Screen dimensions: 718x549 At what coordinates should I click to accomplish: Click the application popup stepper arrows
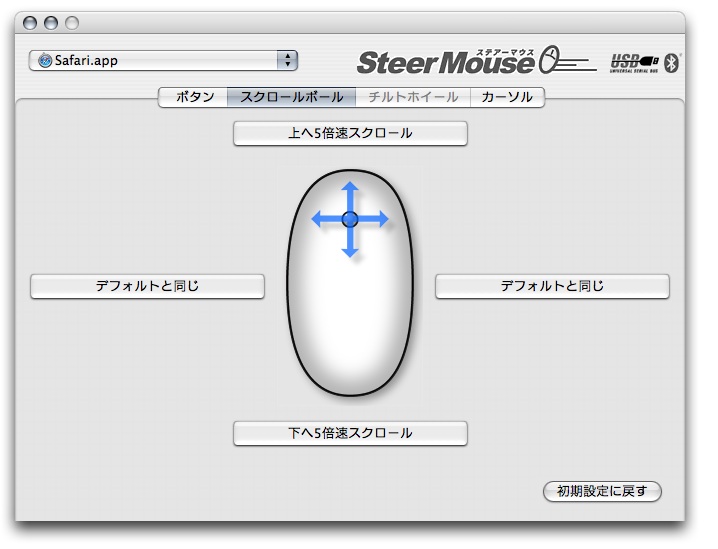point(288,61)
